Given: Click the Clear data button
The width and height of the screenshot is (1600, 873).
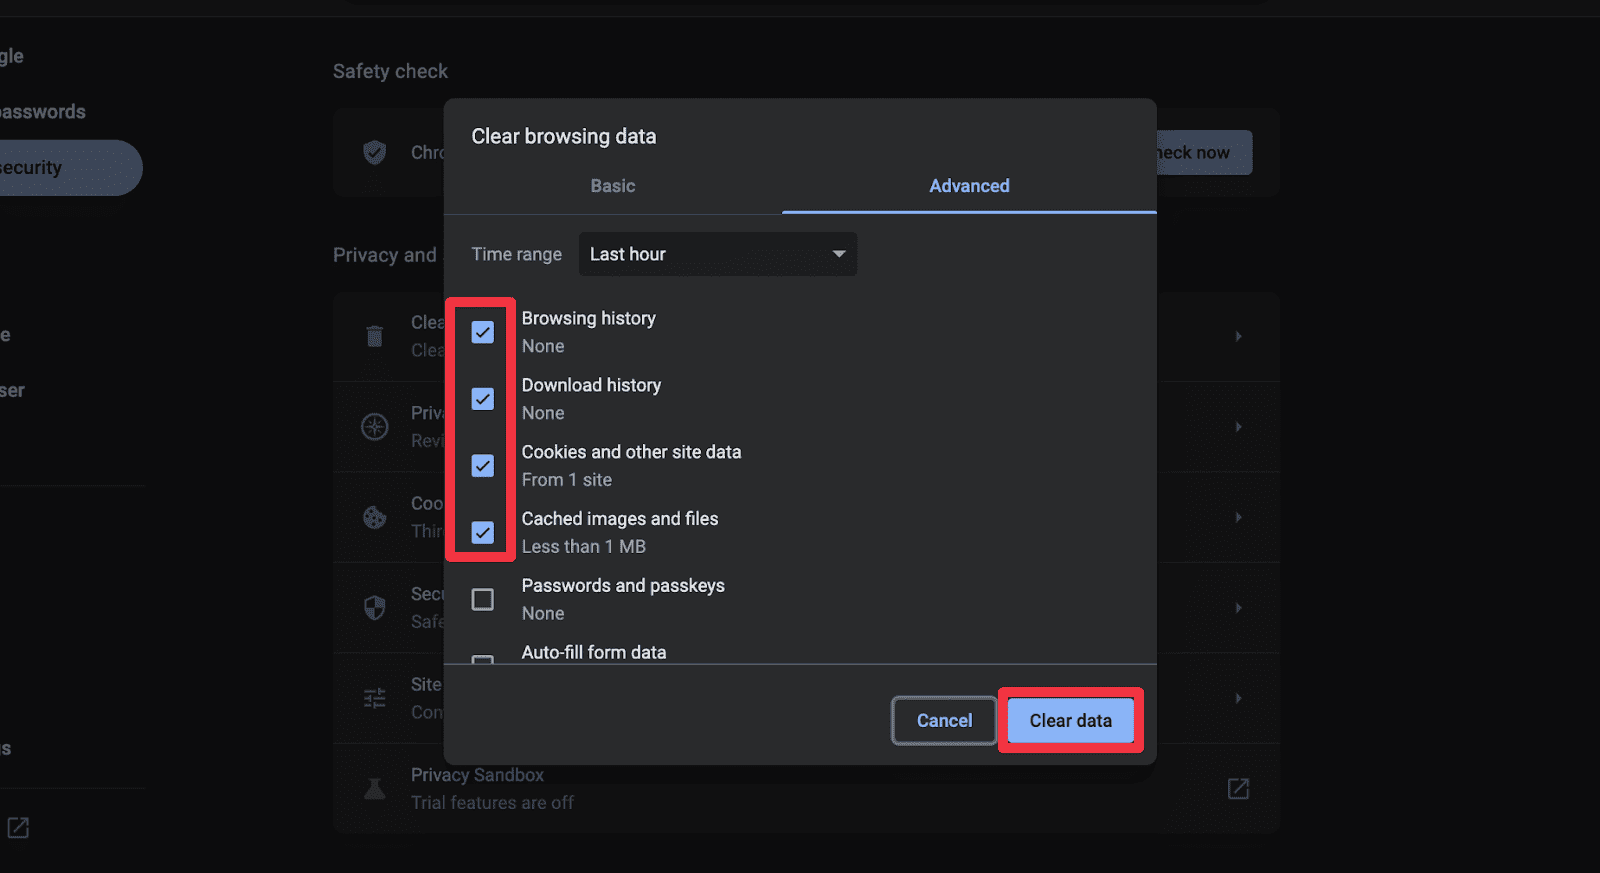Looking at the screenshot, I should 1070,721.
